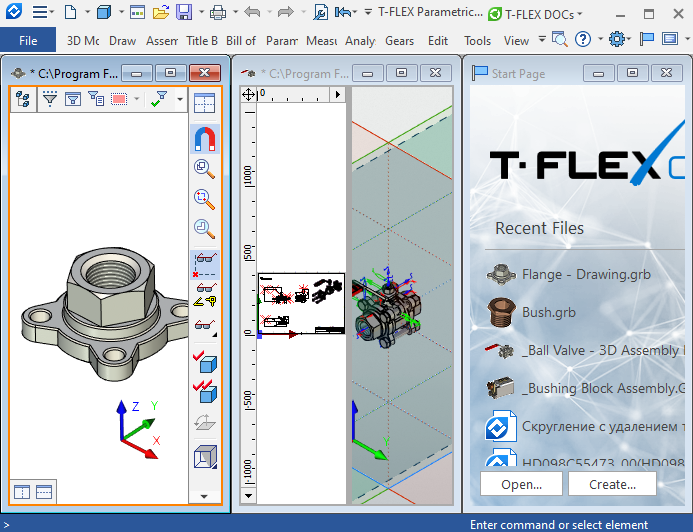Switch to the Edit ribbon tab
693x532 pixels.
[x=438, y=41]
